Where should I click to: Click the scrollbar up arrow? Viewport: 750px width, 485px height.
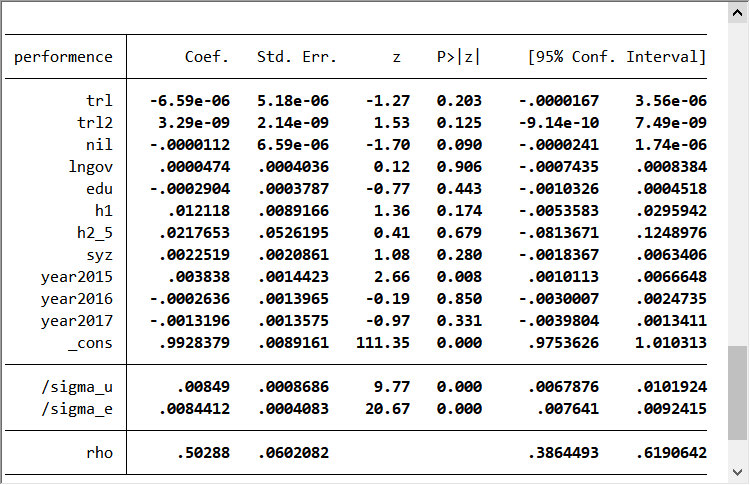[738, 13]
